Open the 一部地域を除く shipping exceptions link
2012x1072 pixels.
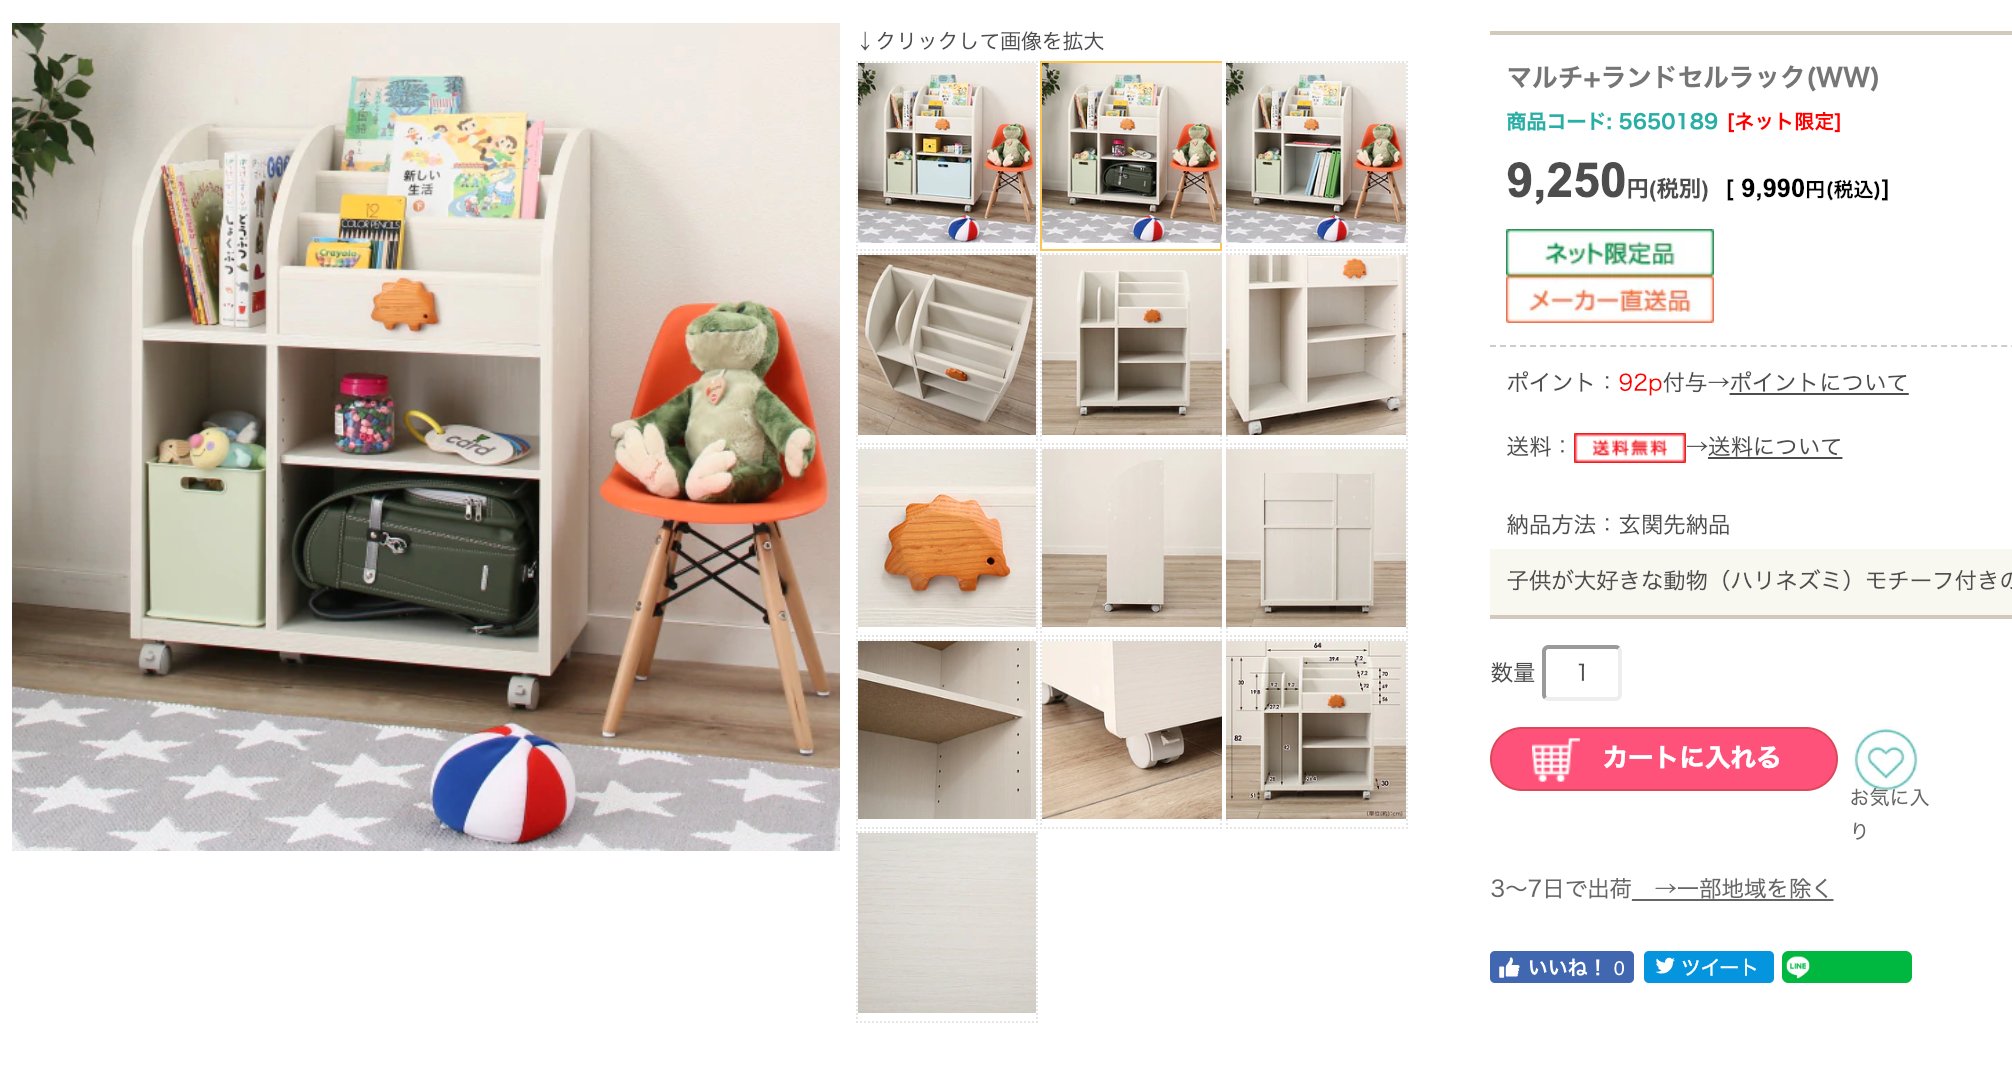pyautogui.click(x=1743, y=888)
